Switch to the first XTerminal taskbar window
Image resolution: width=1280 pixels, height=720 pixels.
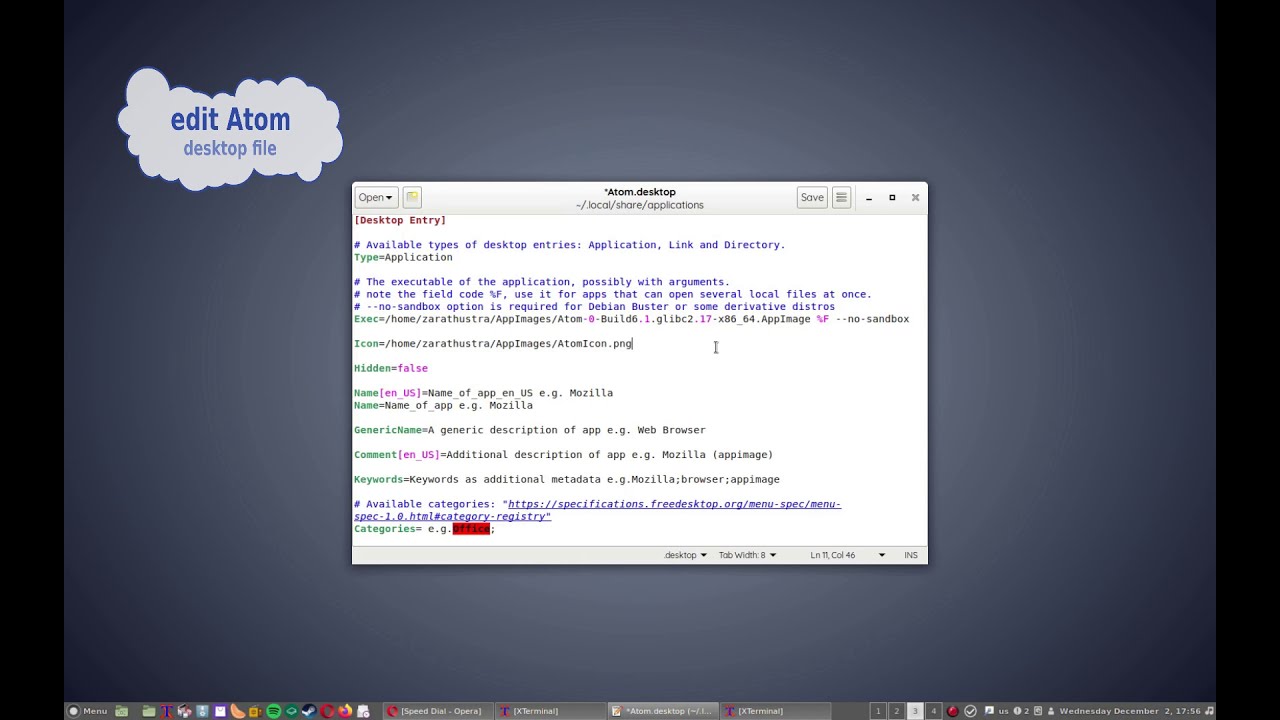coord(549,711)
